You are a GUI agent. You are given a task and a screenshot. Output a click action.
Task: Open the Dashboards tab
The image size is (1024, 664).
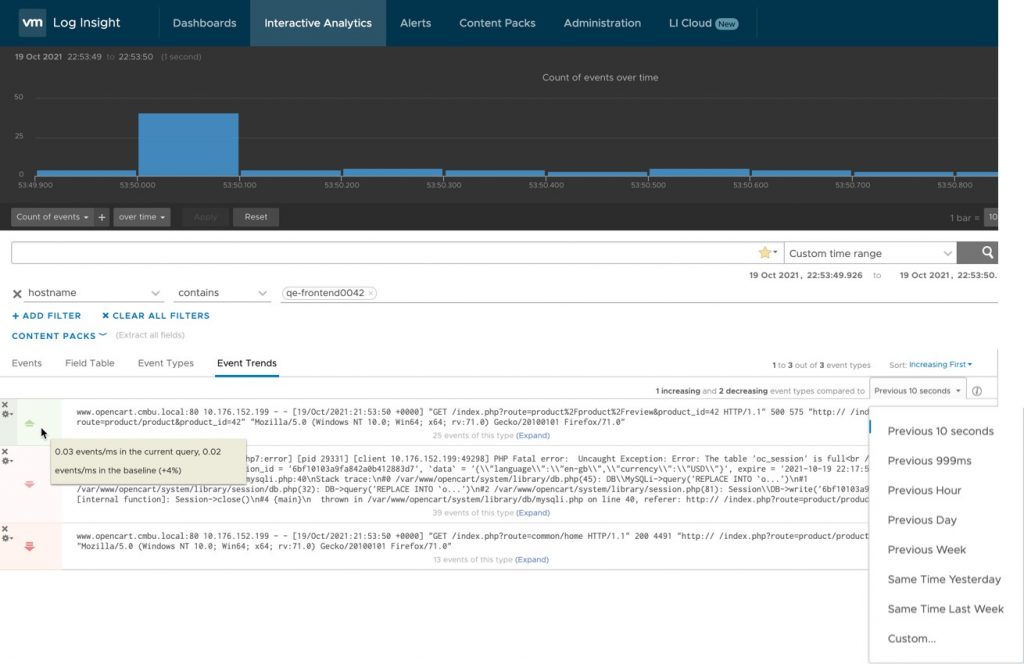[x=204, y=23]
